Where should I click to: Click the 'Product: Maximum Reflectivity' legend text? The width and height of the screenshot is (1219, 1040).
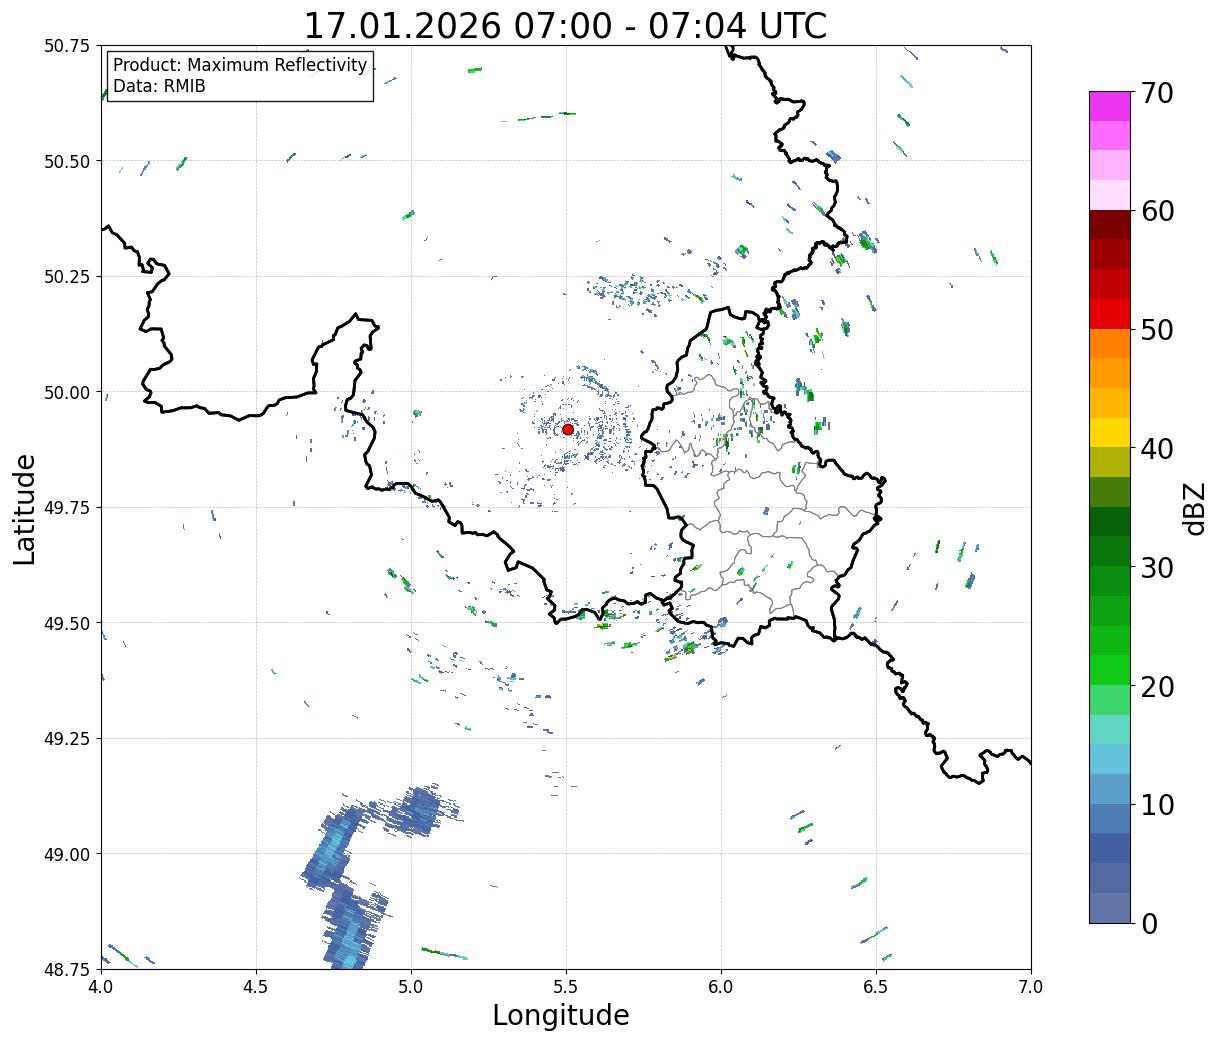(240, 65)
